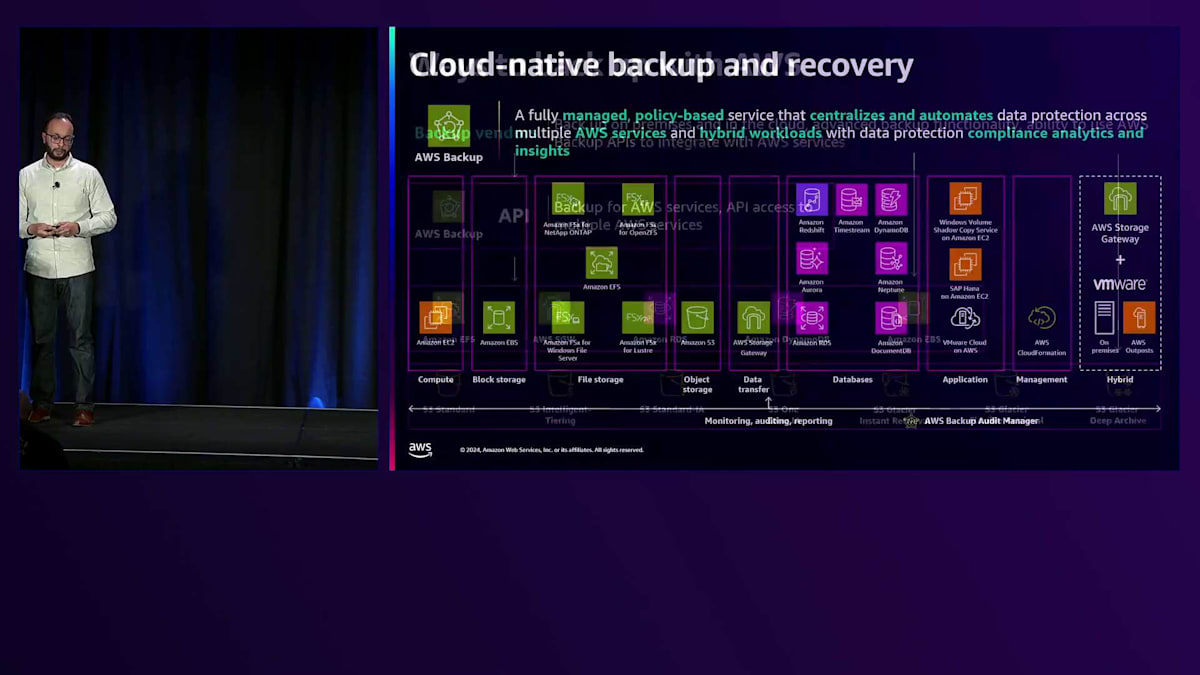Click the Amazon FSx for OpenZFS icon

(x=638, y=199)
